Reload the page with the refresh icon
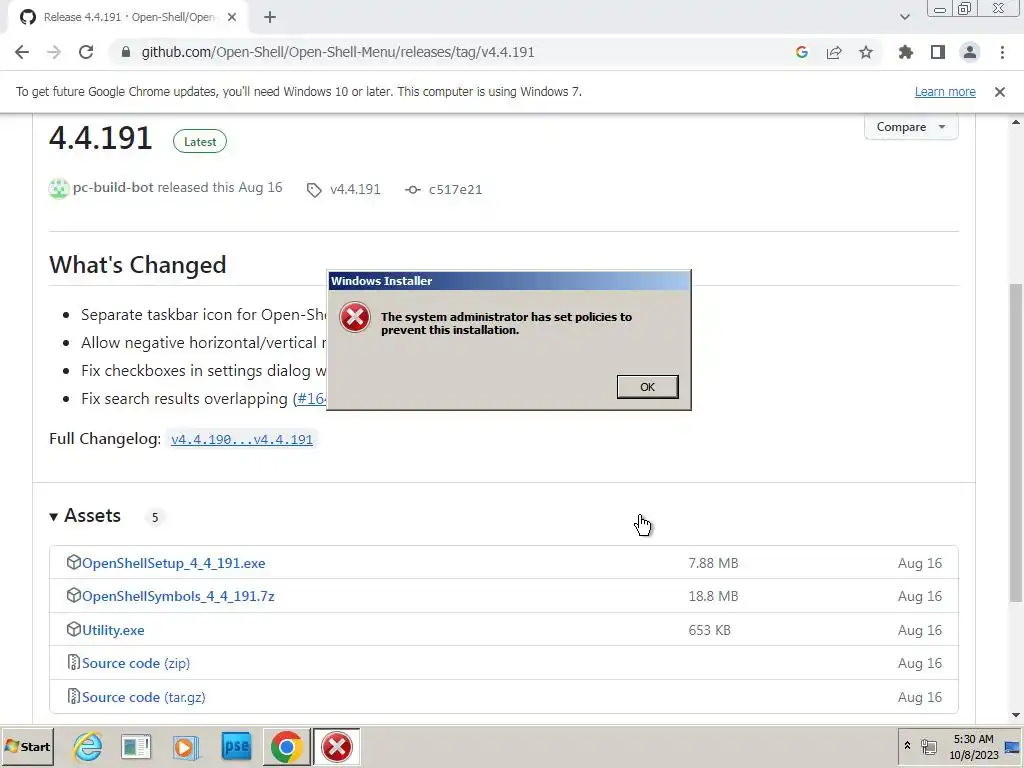Screen dimensions: 1024x768 tap(86, 52)
